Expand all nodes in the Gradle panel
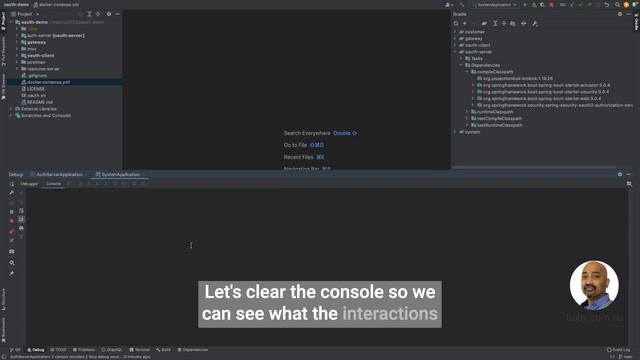Image resolution: width=640 pixels, height=360 pixels. (x=495, y=24)
